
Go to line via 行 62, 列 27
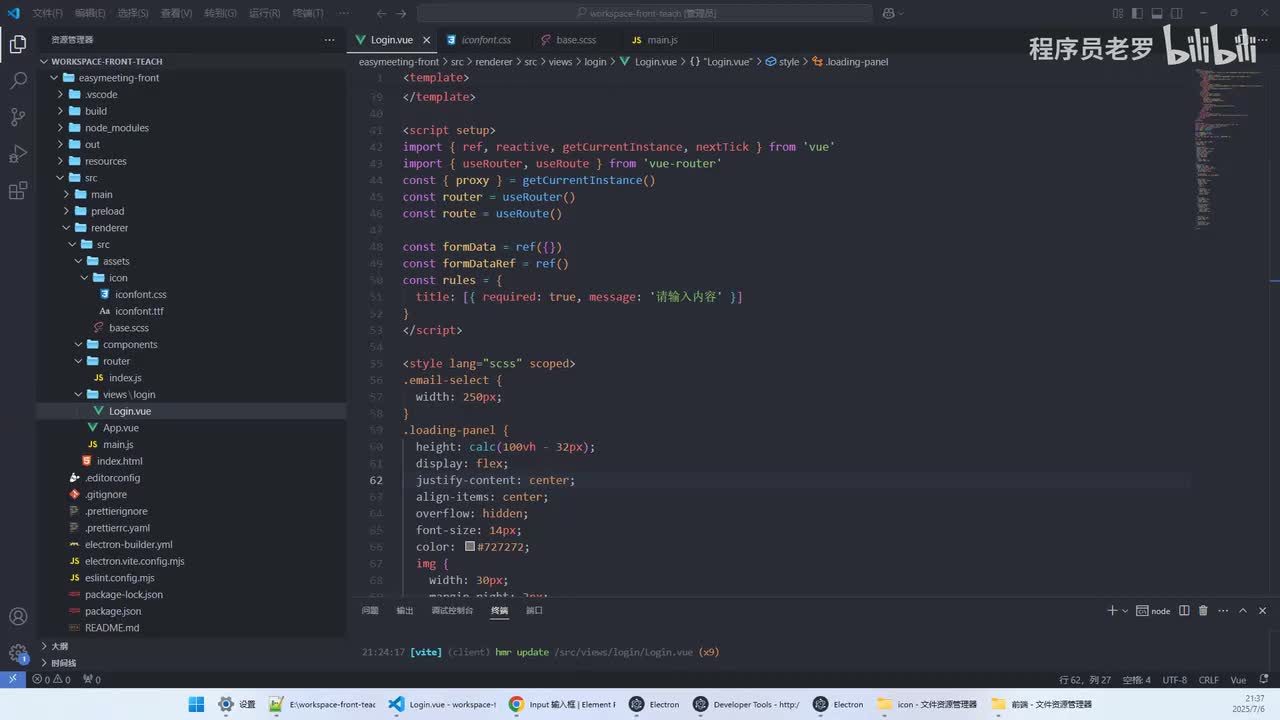[1084, 680]
